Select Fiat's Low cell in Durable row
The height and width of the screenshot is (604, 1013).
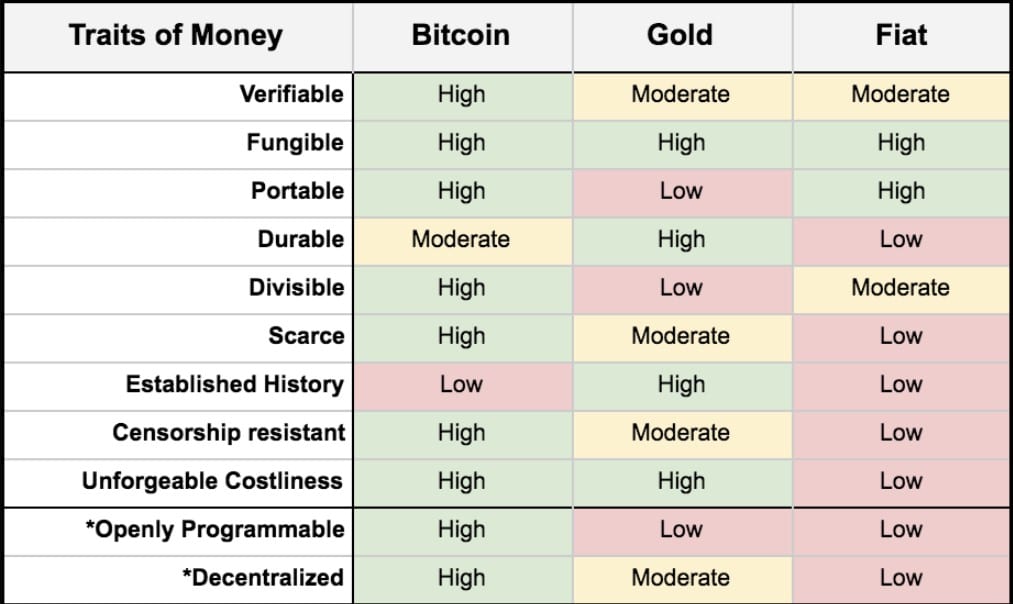(901, 240)
